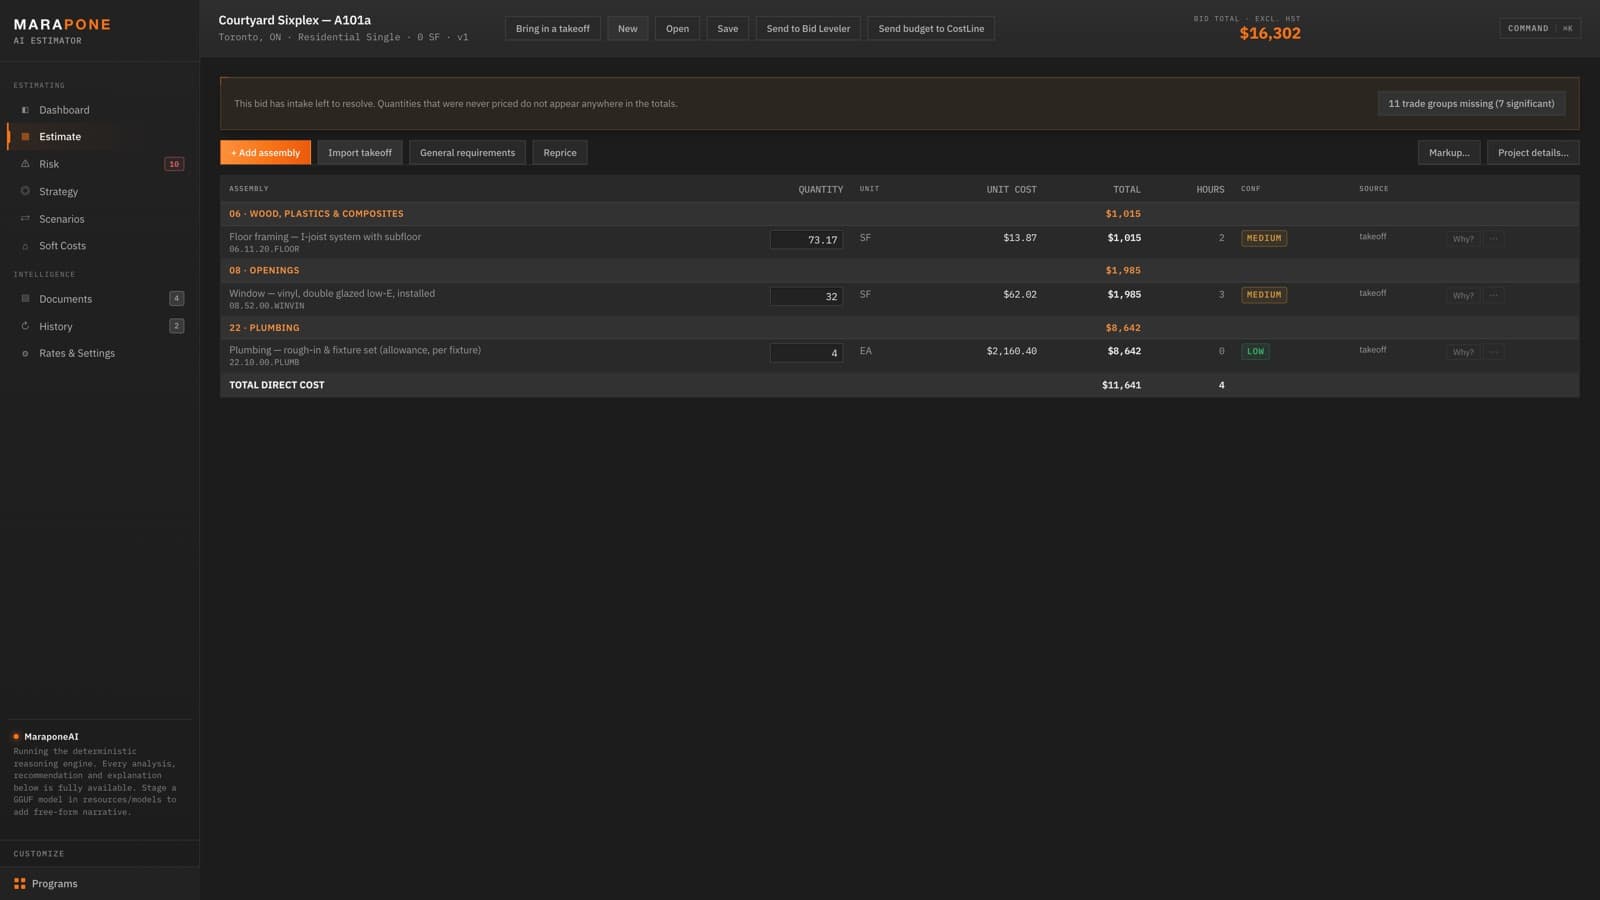1600x900 pixels.
Task: Open the Markup dialog
Action: 1449,152
